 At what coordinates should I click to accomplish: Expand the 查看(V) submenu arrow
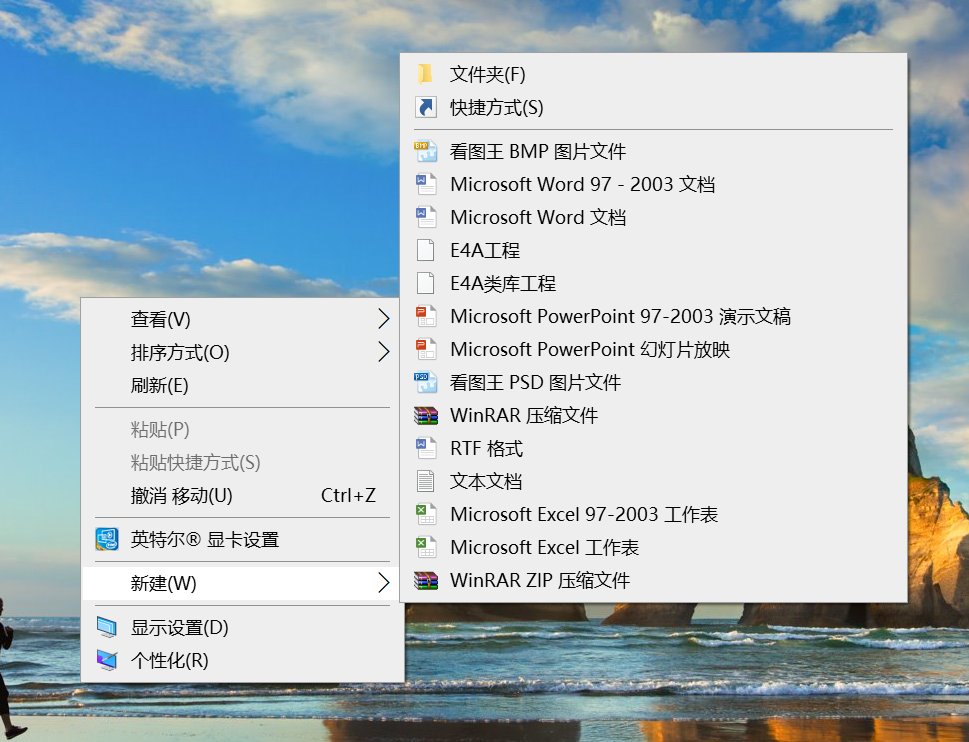384,319
